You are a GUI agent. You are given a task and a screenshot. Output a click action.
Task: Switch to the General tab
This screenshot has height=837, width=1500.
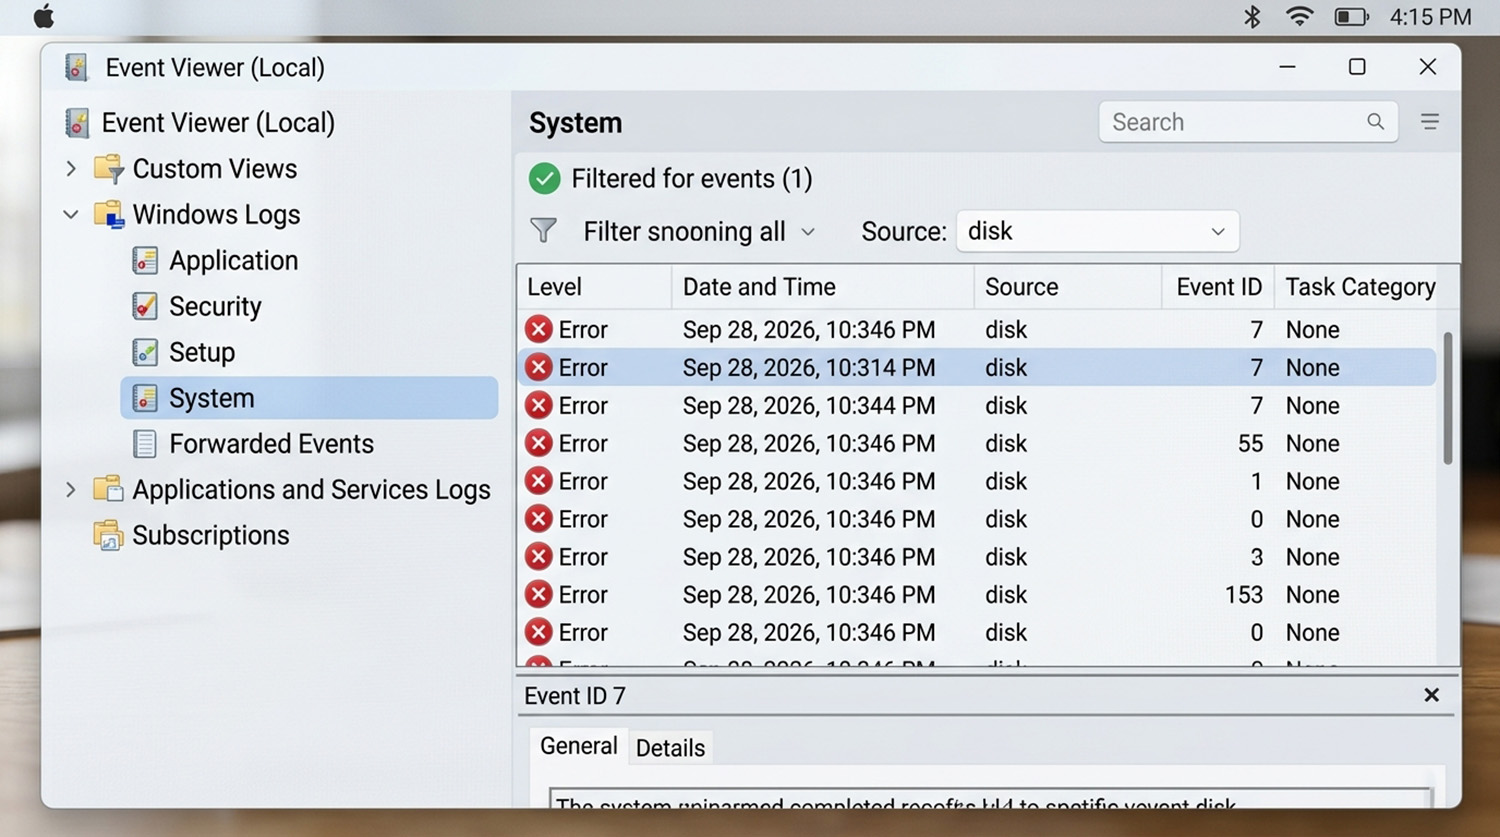point(578,746)
